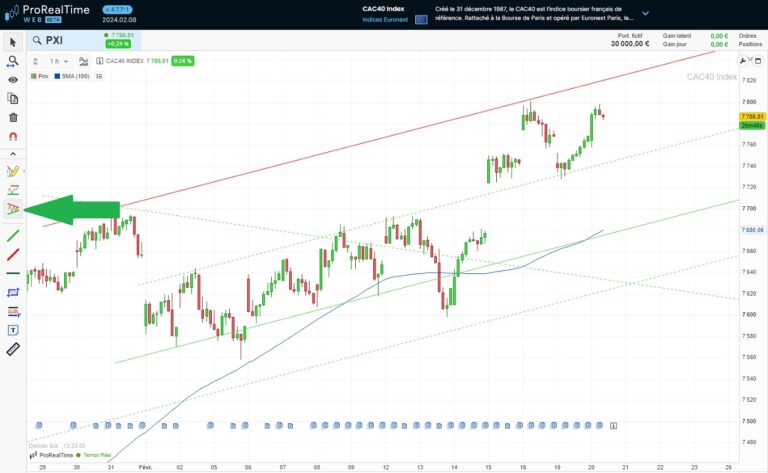Click the Févr. date axis label
Viewport: 768px width, 473px height.
coord(145,467)
